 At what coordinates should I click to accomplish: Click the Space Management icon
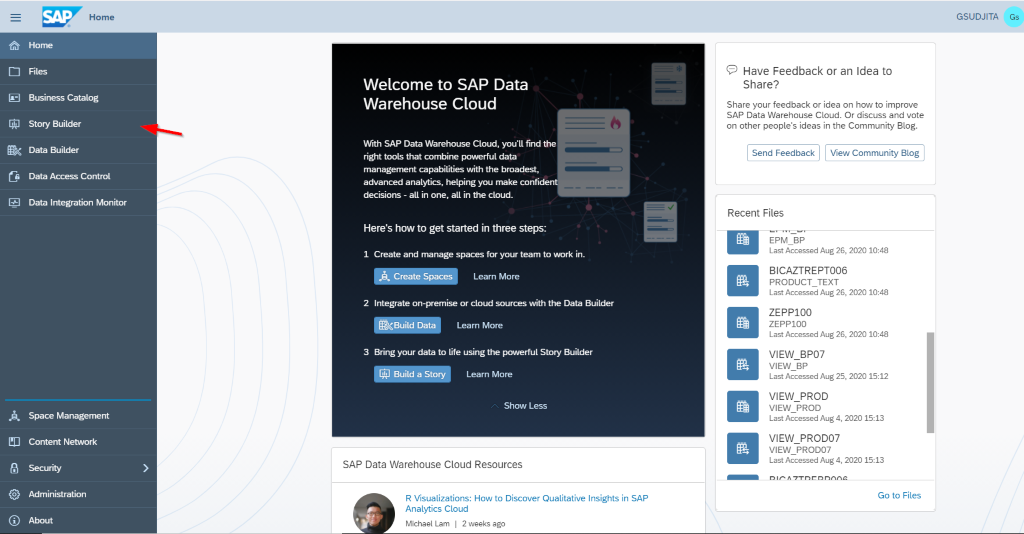point(14,416)
